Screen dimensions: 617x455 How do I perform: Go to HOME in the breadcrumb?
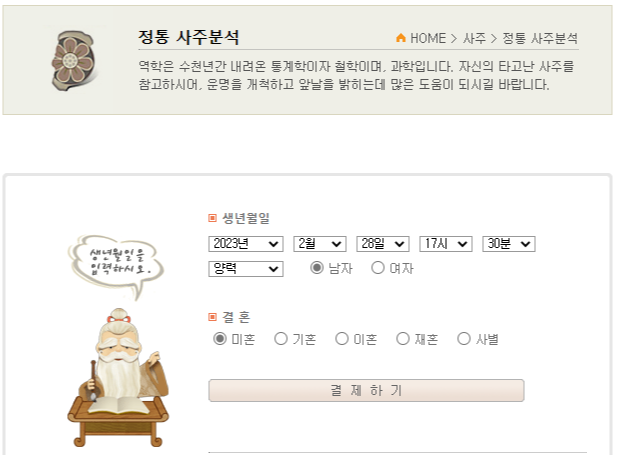[x=428, y=38]
